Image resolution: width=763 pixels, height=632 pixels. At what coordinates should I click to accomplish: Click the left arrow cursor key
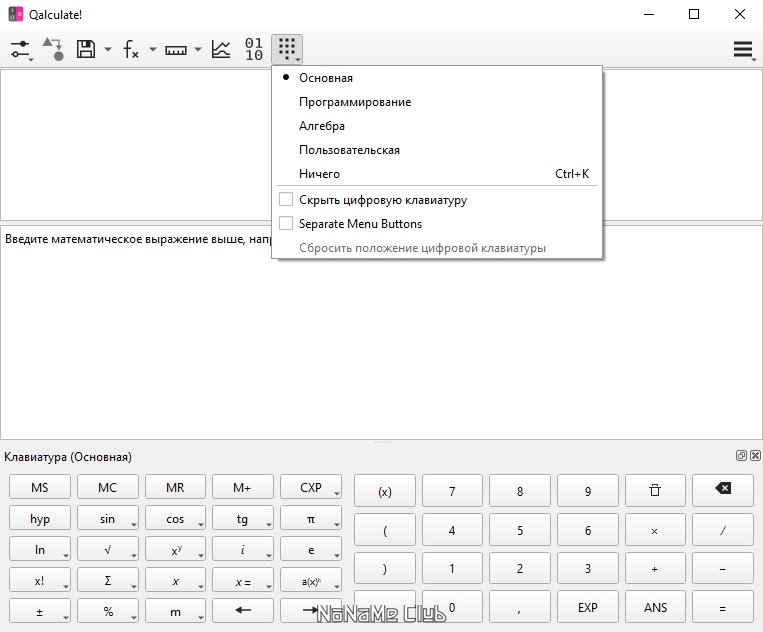click(x=243, y=609)
